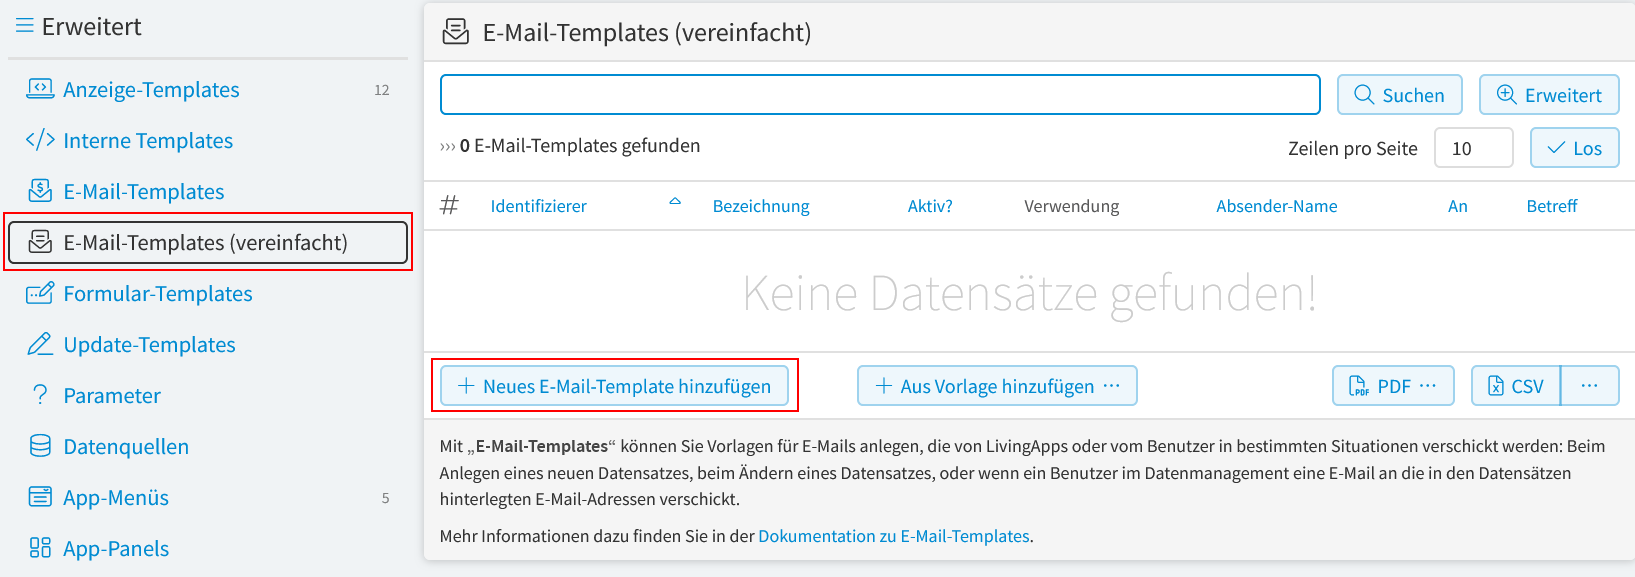Click the count badge 12 beside Anzeige-Templates
1635x577 pixels.
[382, 90]
